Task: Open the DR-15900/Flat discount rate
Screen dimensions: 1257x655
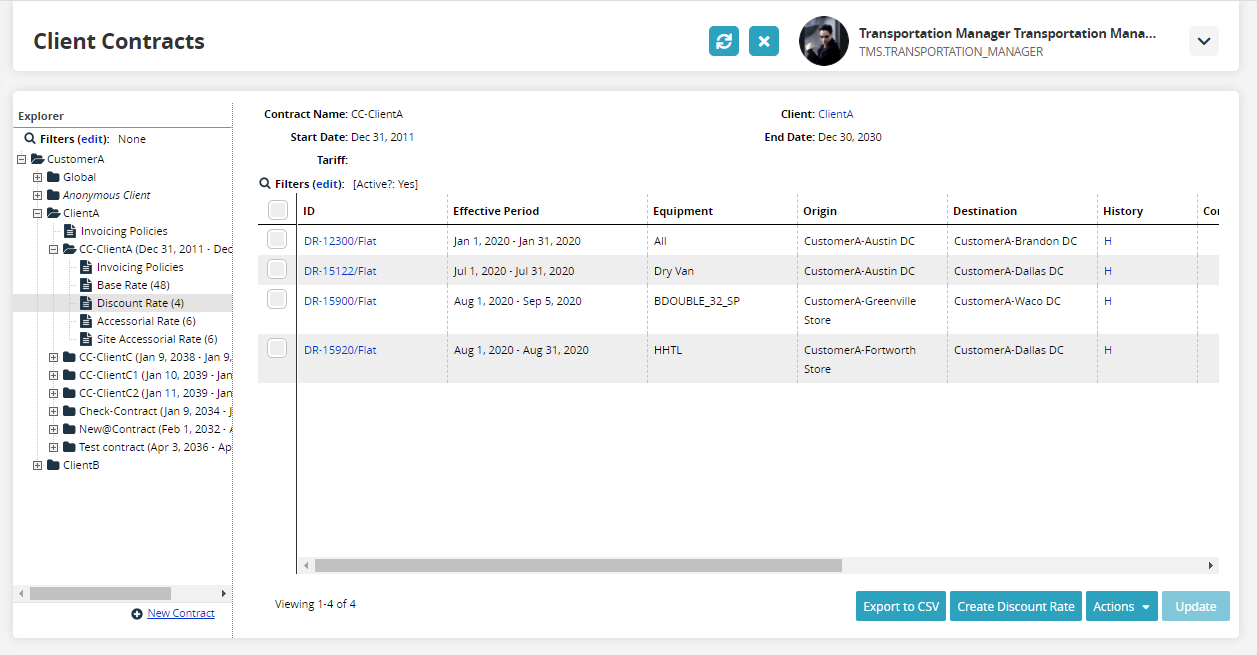Action: pyautogui.click(x=340, y=301)
